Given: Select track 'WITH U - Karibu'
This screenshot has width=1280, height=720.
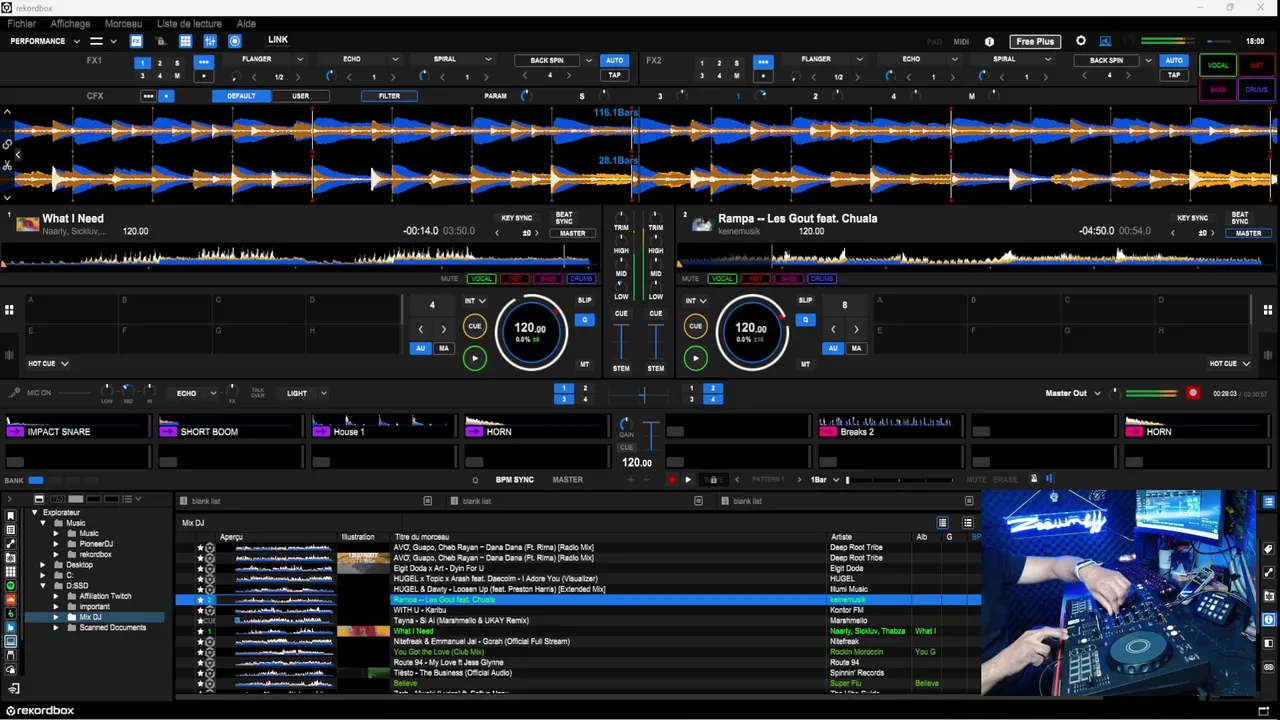Looking at the screenshot, I should click(x=420, y=610).
